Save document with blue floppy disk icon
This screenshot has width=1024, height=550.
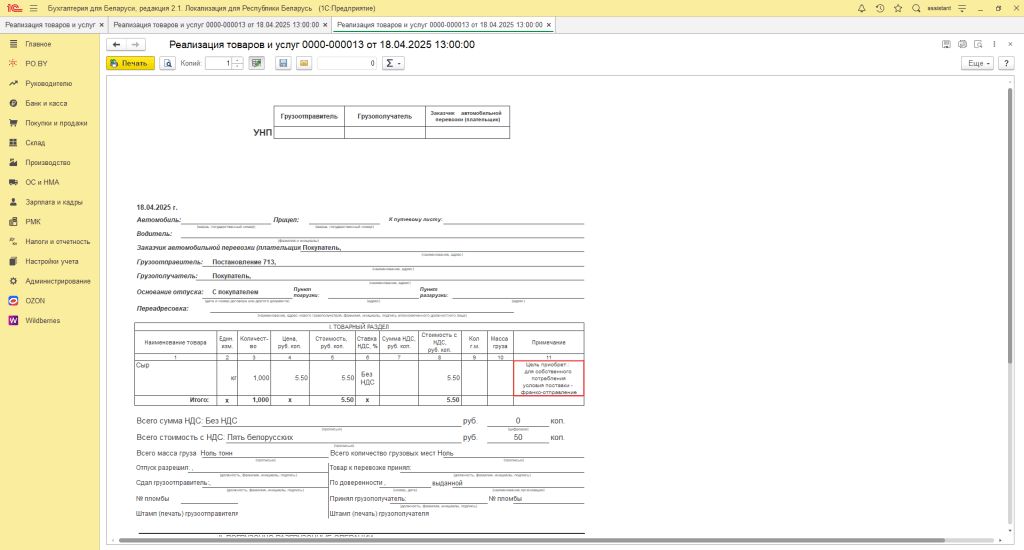pos(283,63)
